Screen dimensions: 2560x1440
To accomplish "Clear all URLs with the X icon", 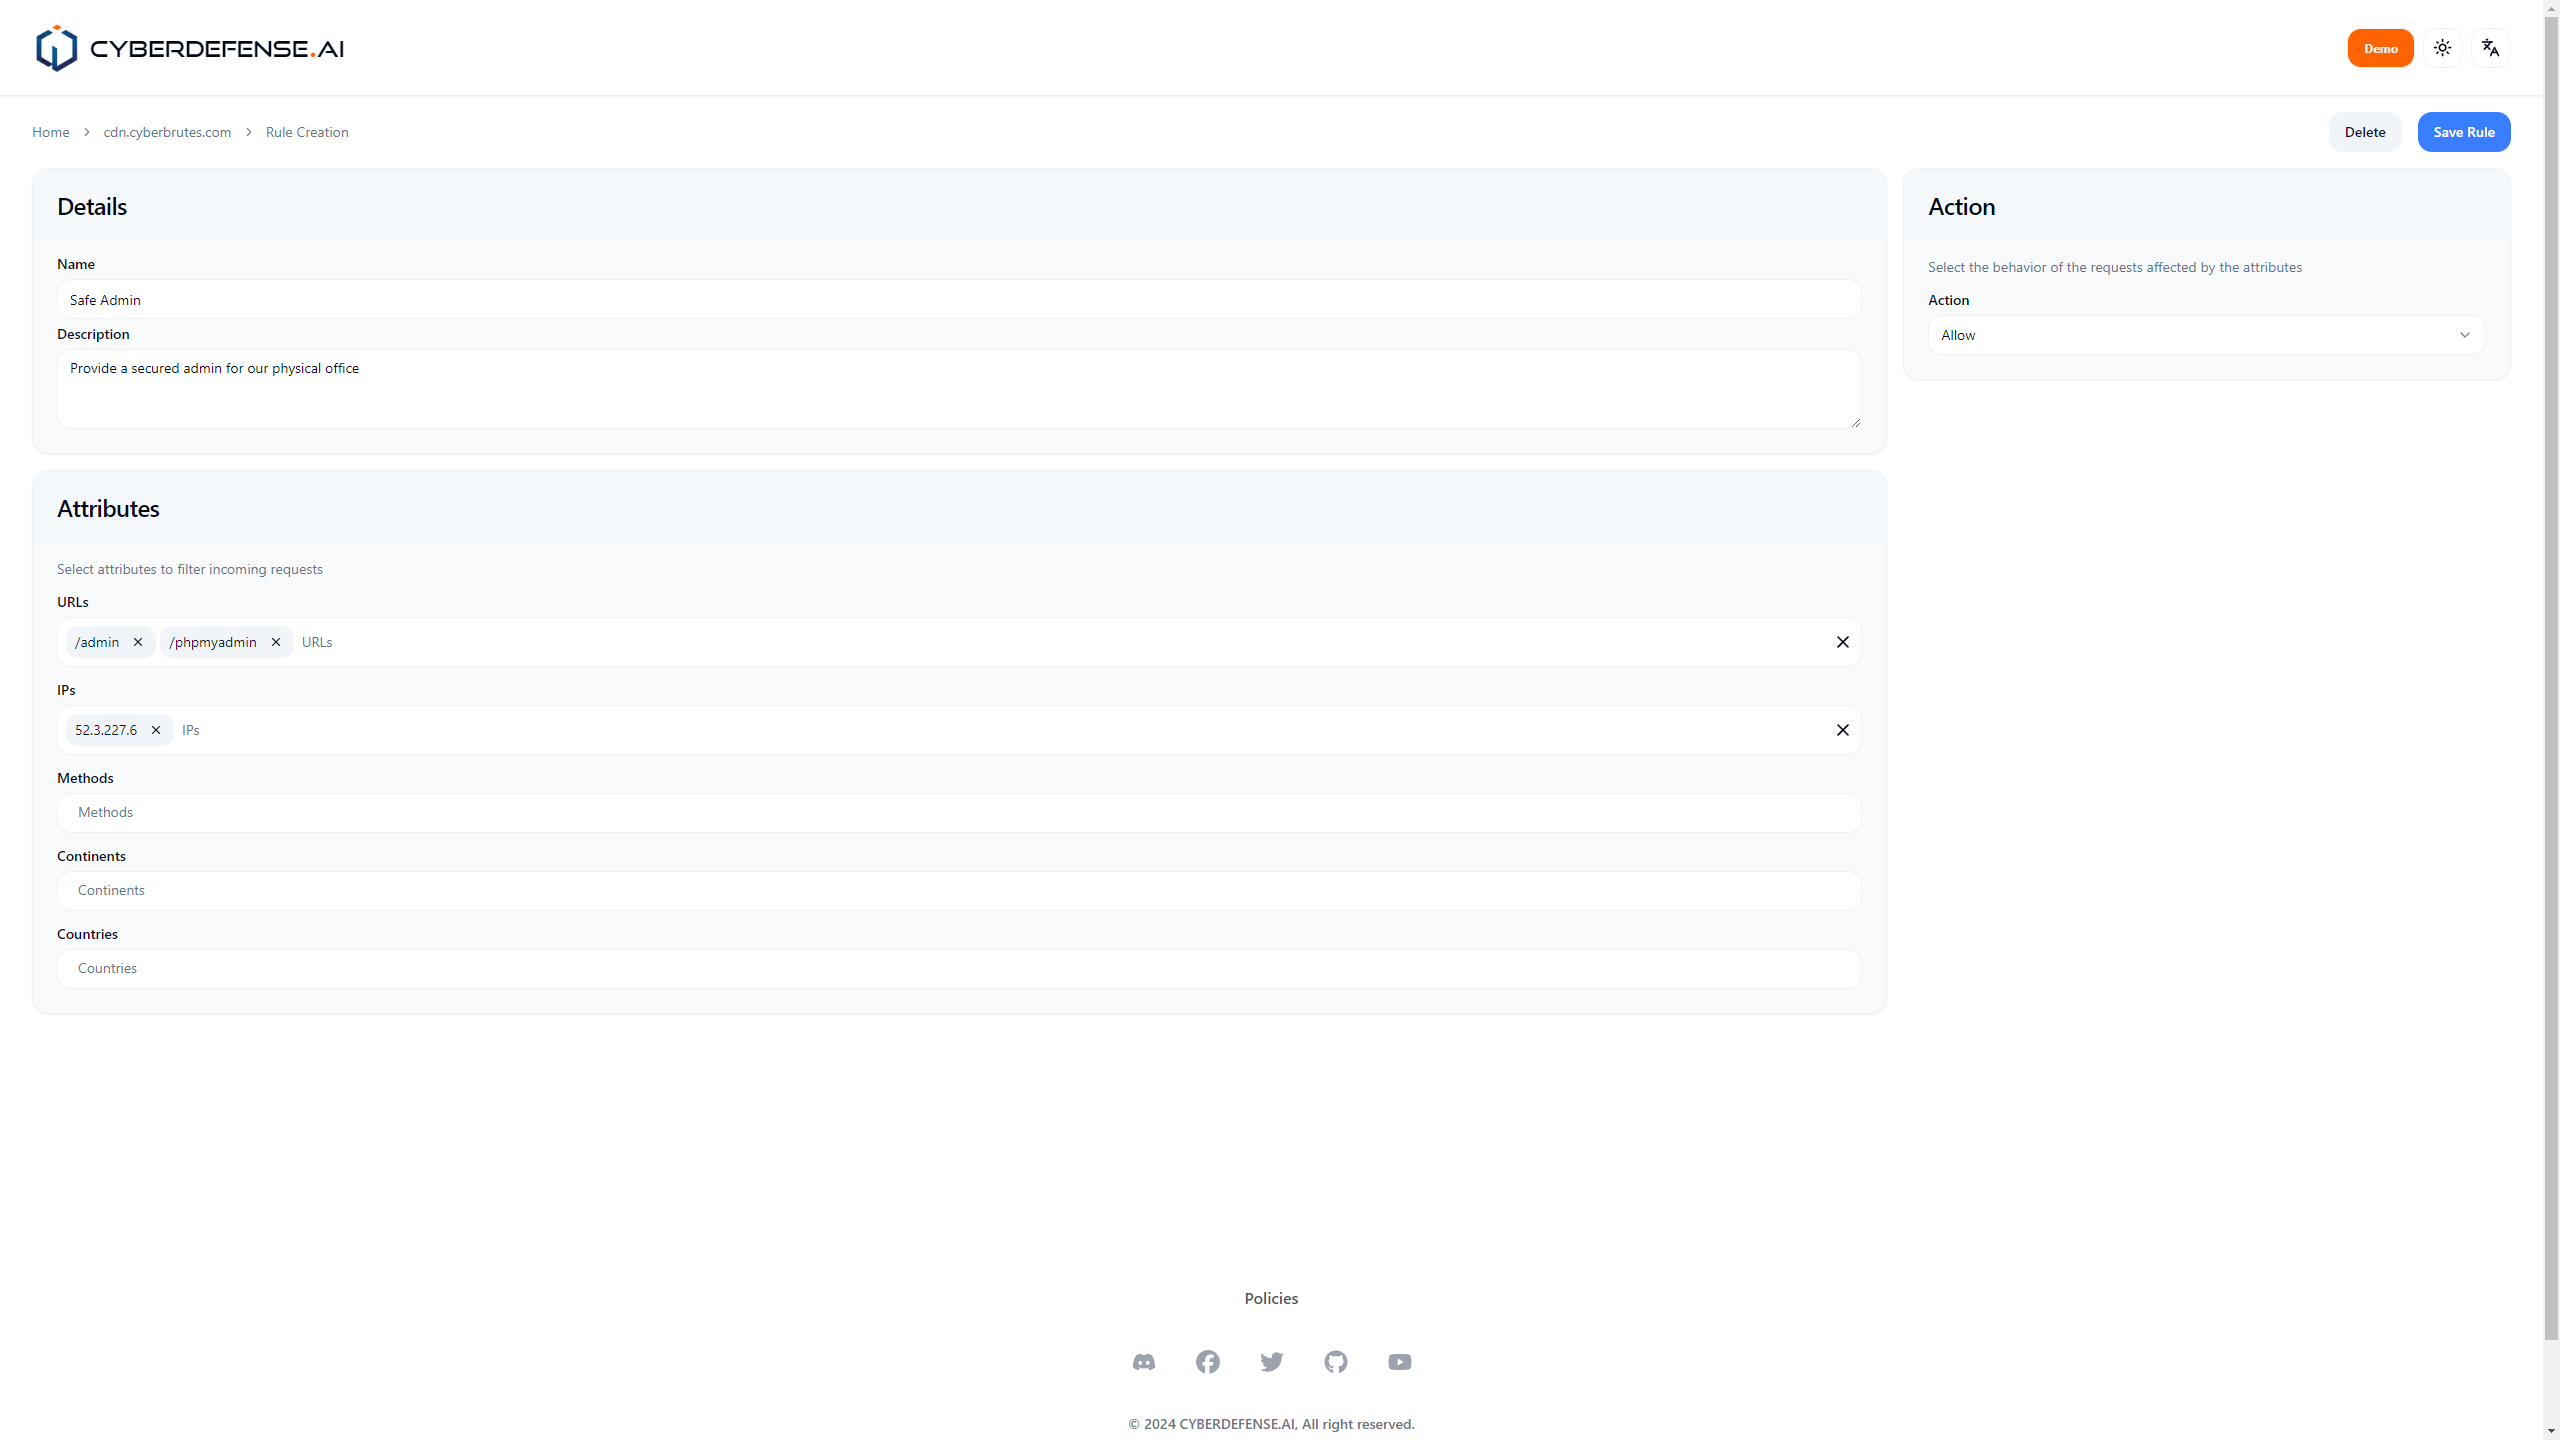I will 1842,642.
